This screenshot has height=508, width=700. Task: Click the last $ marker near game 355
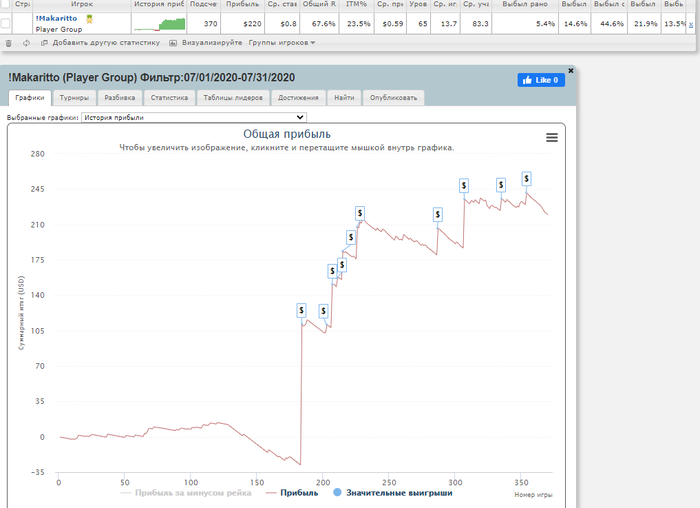click(x=527, y=179)
